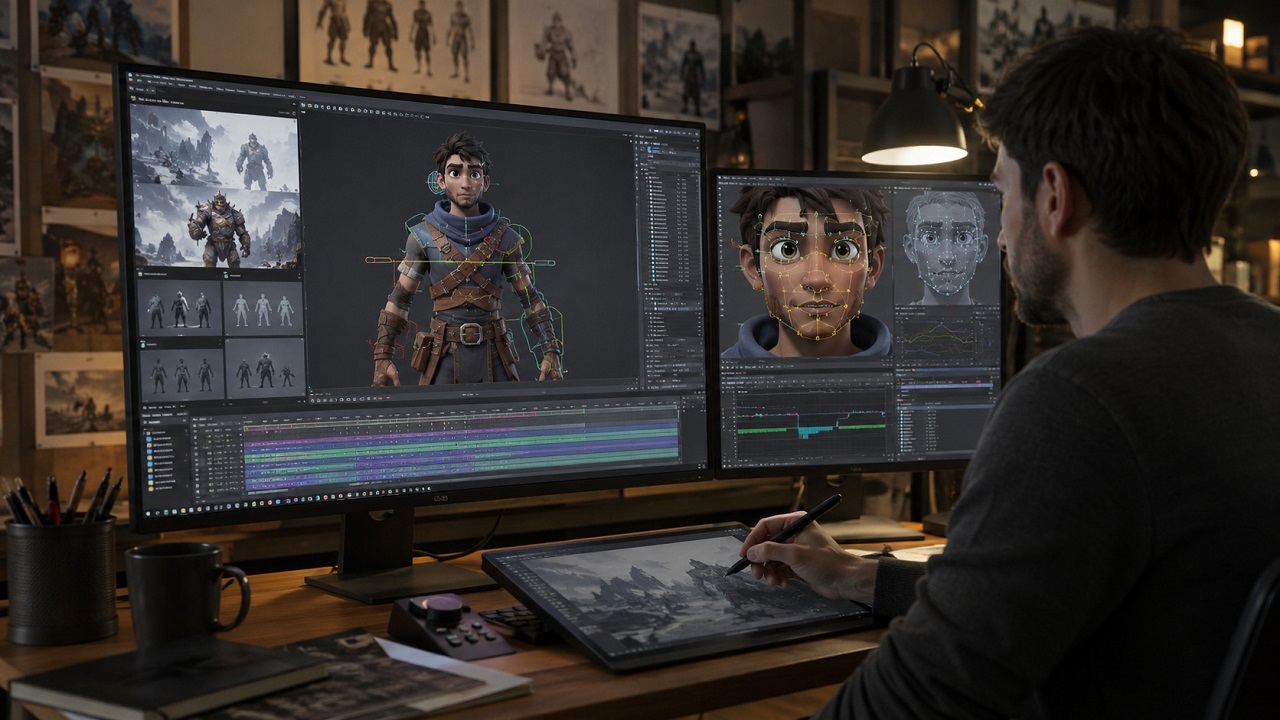The width and height of the screenshot is (1280, 720).
Task: Select the yellow facial rig viewport
Action: (807, 271)
